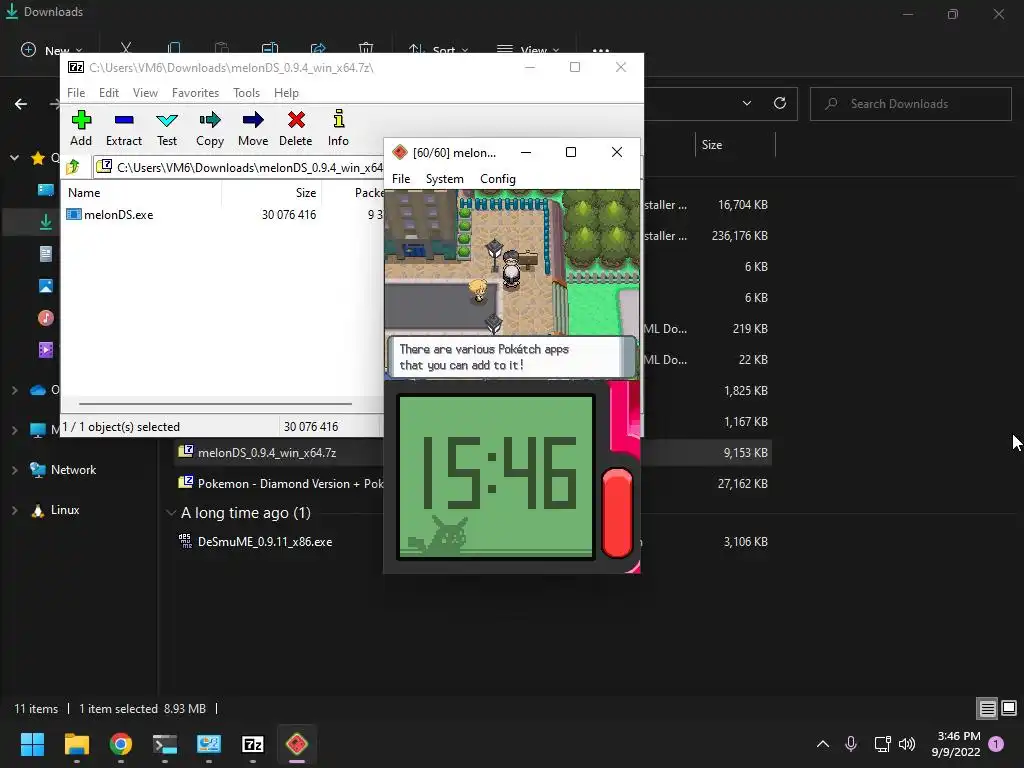Open Google Chrome from taskbar
Viewport: 1024px width, 768px height.
click(120, 744)
